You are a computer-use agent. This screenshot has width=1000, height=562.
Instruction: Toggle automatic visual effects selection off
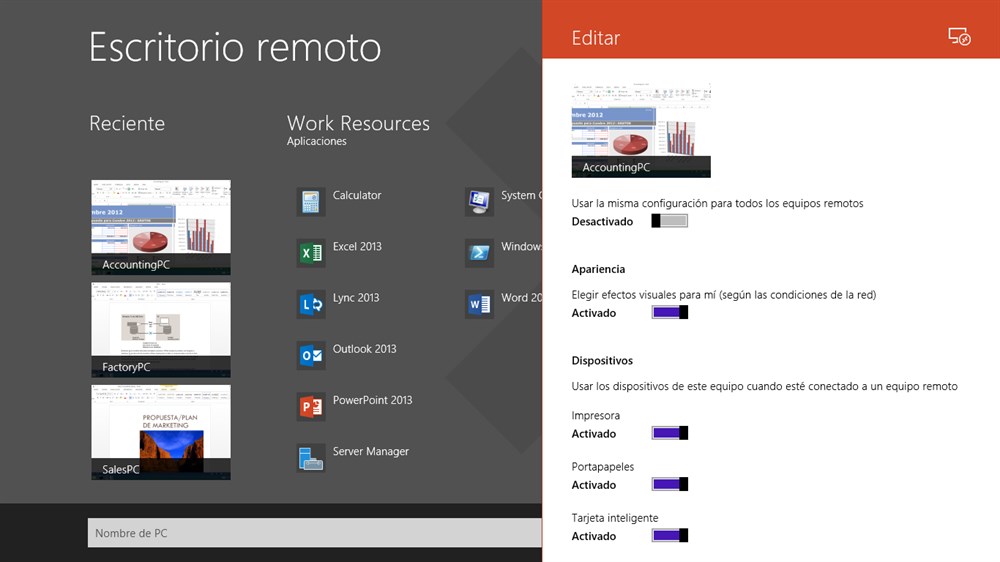669,313
